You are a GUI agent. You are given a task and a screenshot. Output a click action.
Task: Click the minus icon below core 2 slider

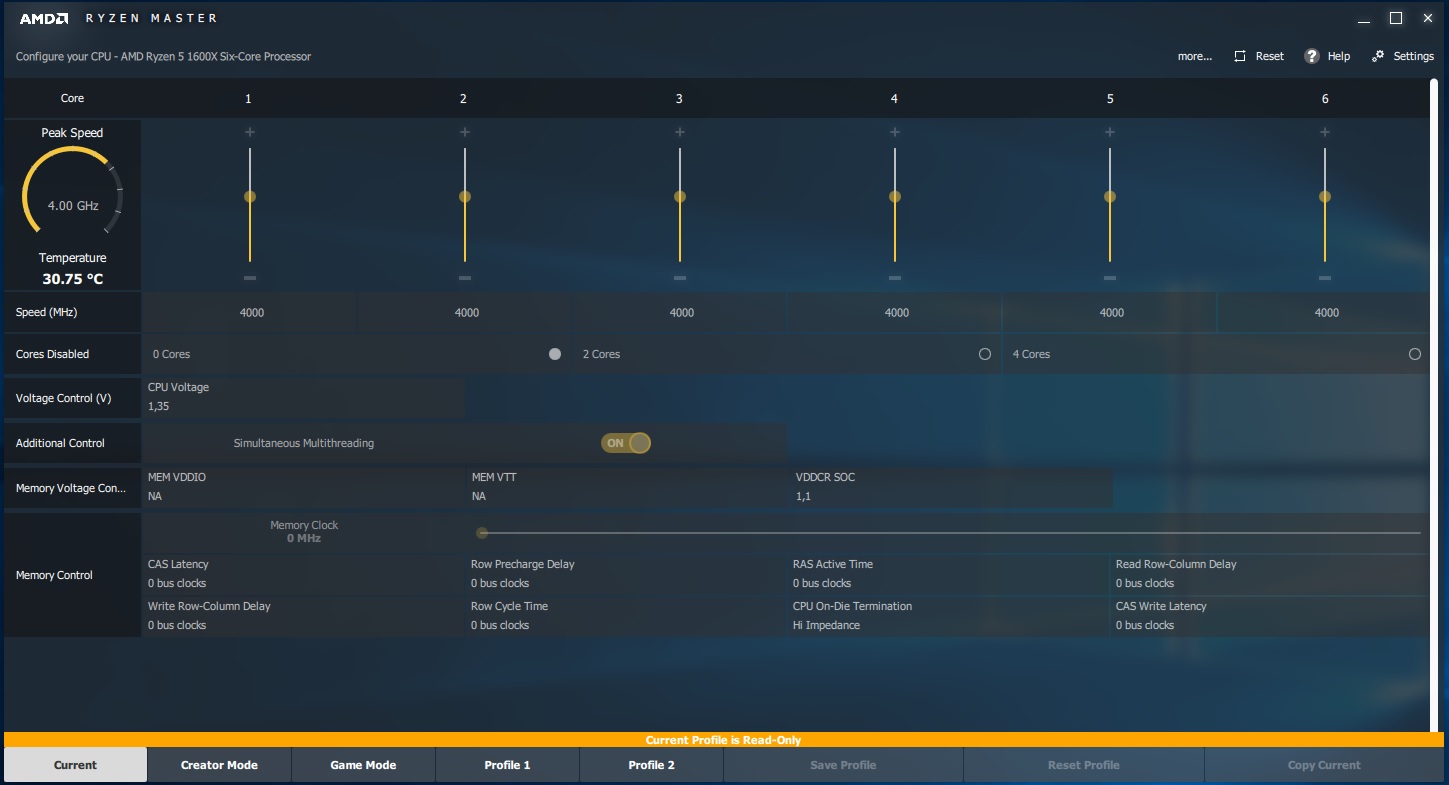pyautogui.click(x=465, y=278)
